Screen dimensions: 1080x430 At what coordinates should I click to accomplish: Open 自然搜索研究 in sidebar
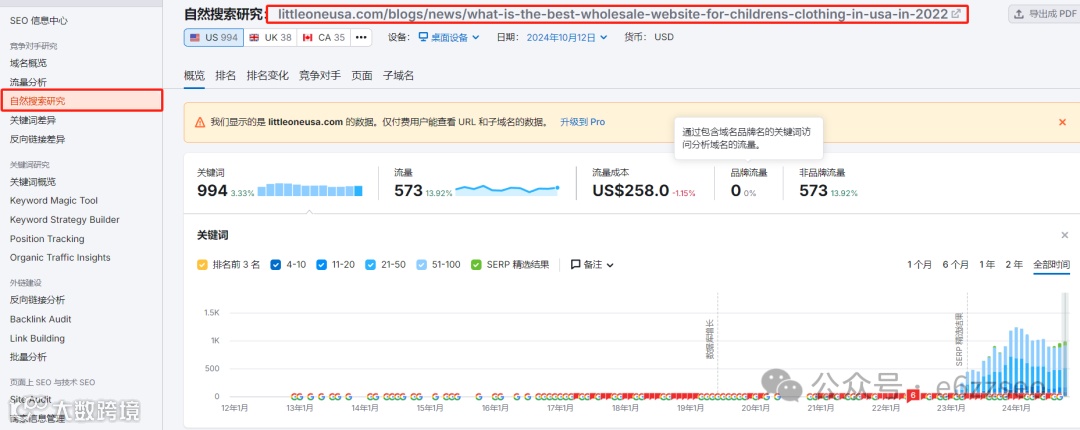81,101
